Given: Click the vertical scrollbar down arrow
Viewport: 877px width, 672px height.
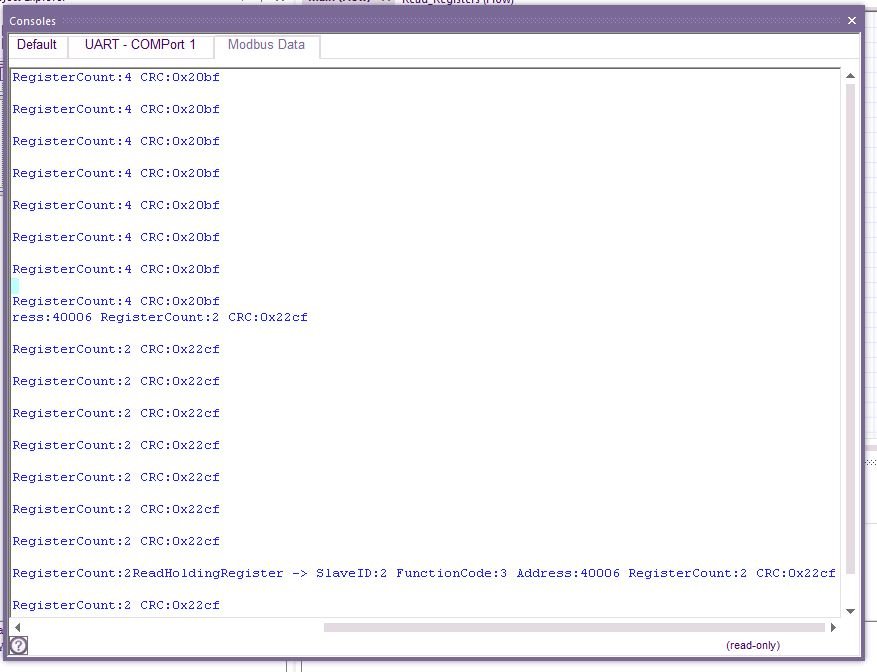Looking at the screenshot, I should pyautogui.click(x=850, y=611).
